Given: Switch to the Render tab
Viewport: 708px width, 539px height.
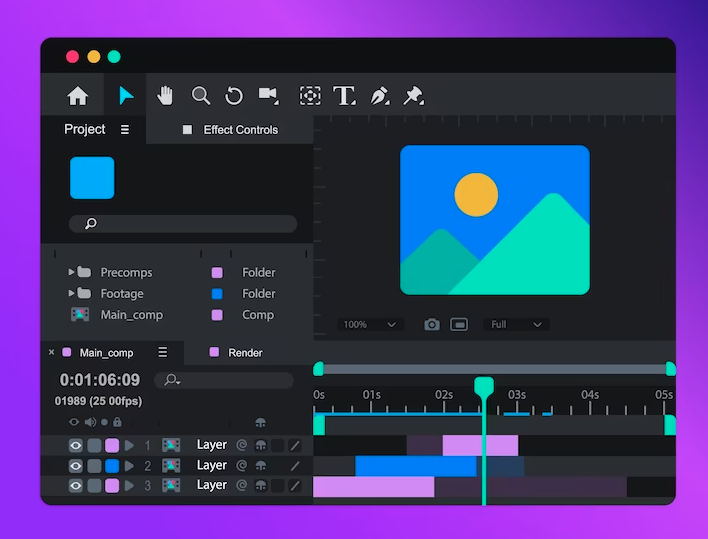Looking at the screenshot, I should [x=245, y=353].
